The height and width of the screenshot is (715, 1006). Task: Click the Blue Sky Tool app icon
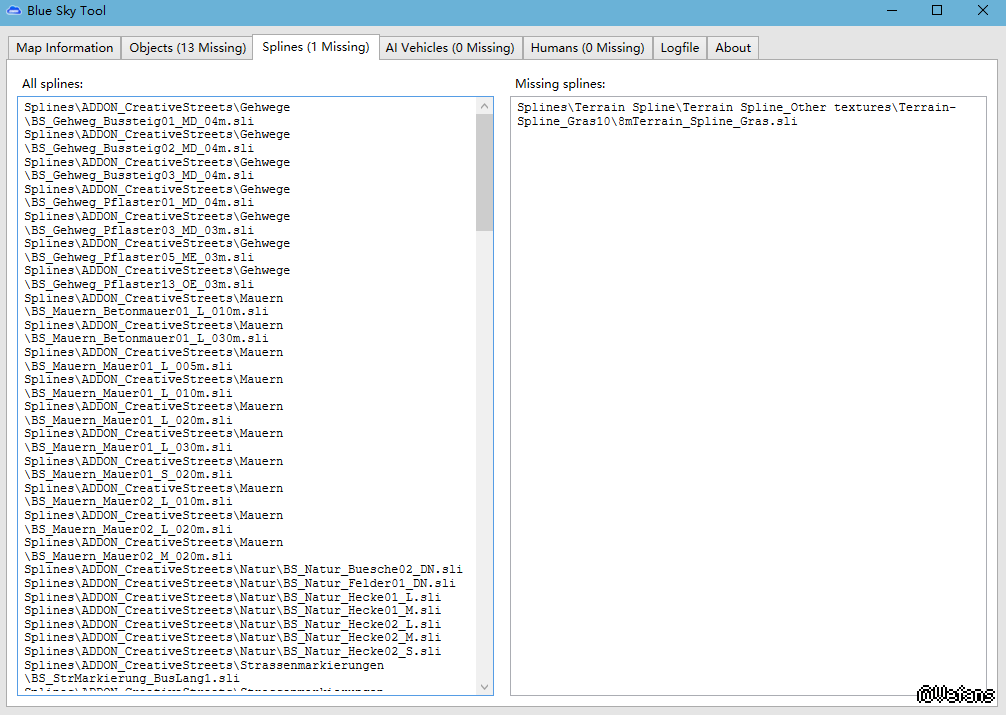click(x=13, y=11)
